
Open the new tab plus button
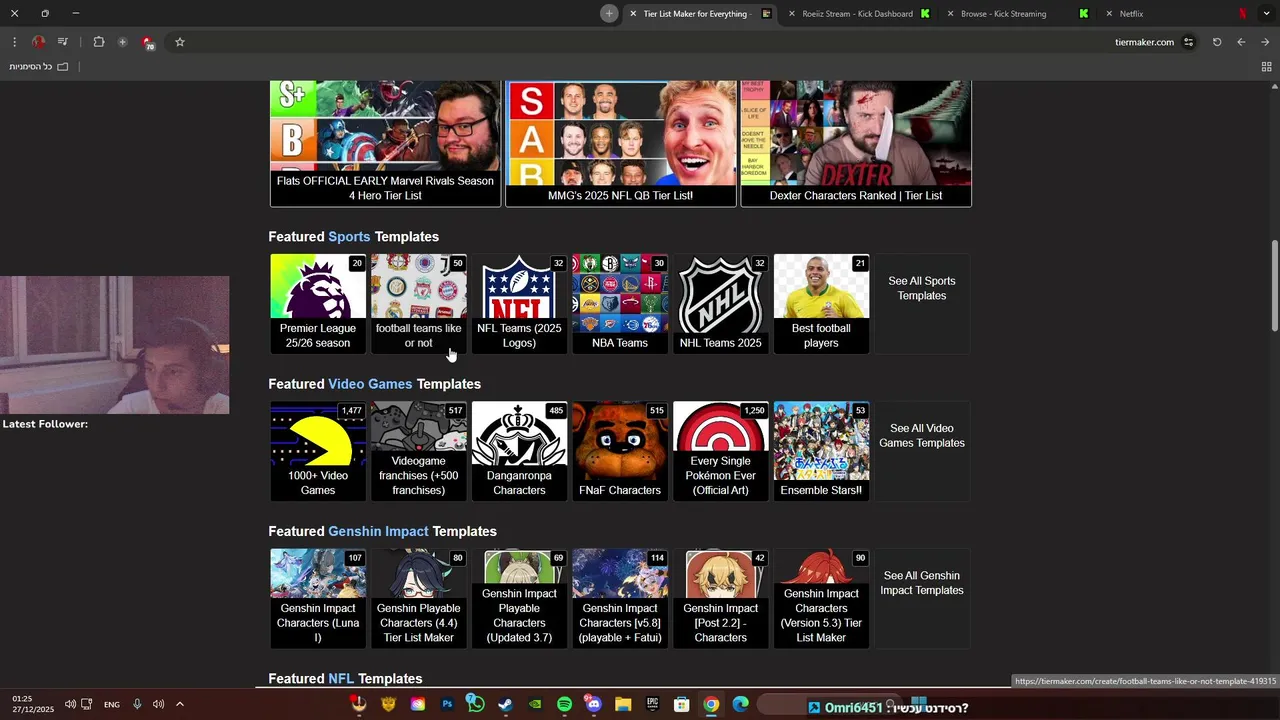[x=609, y=13]
